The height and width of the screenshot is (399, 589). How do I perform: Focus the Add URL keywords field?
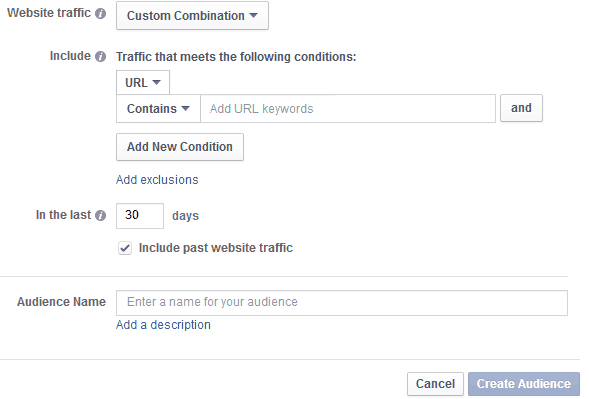point(348,109)
